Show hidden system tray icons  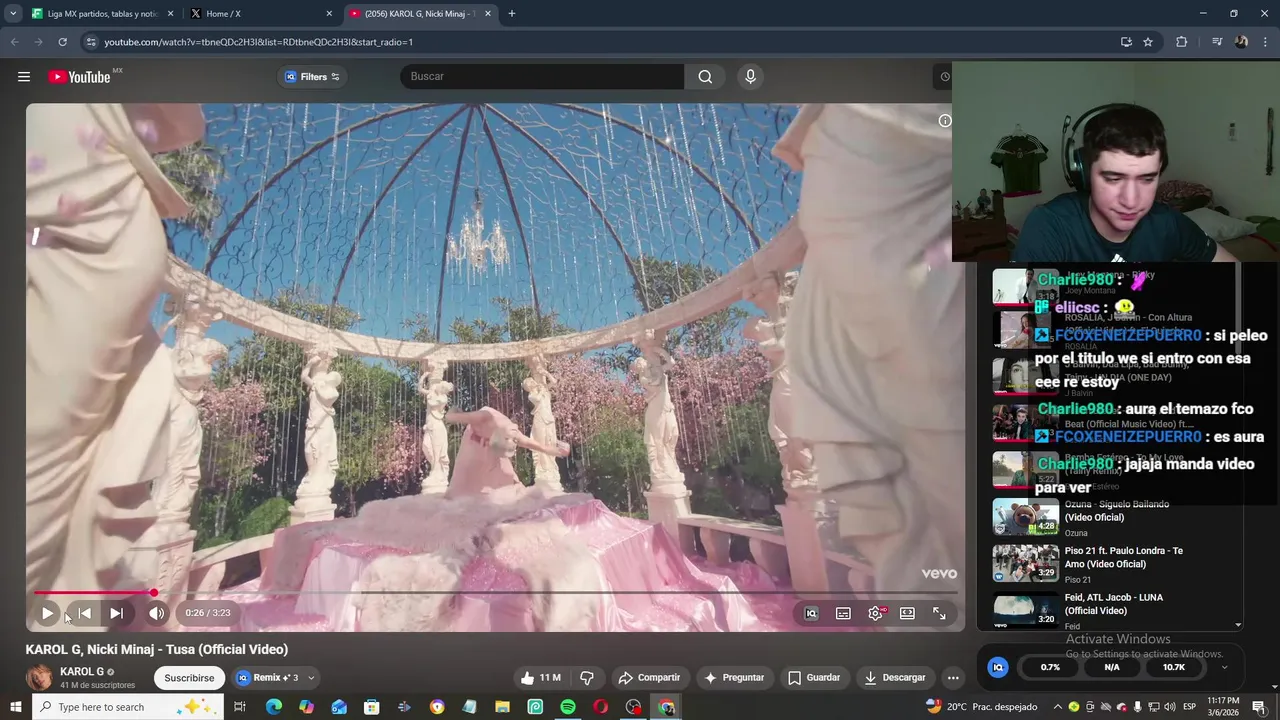click(1058, 707)
